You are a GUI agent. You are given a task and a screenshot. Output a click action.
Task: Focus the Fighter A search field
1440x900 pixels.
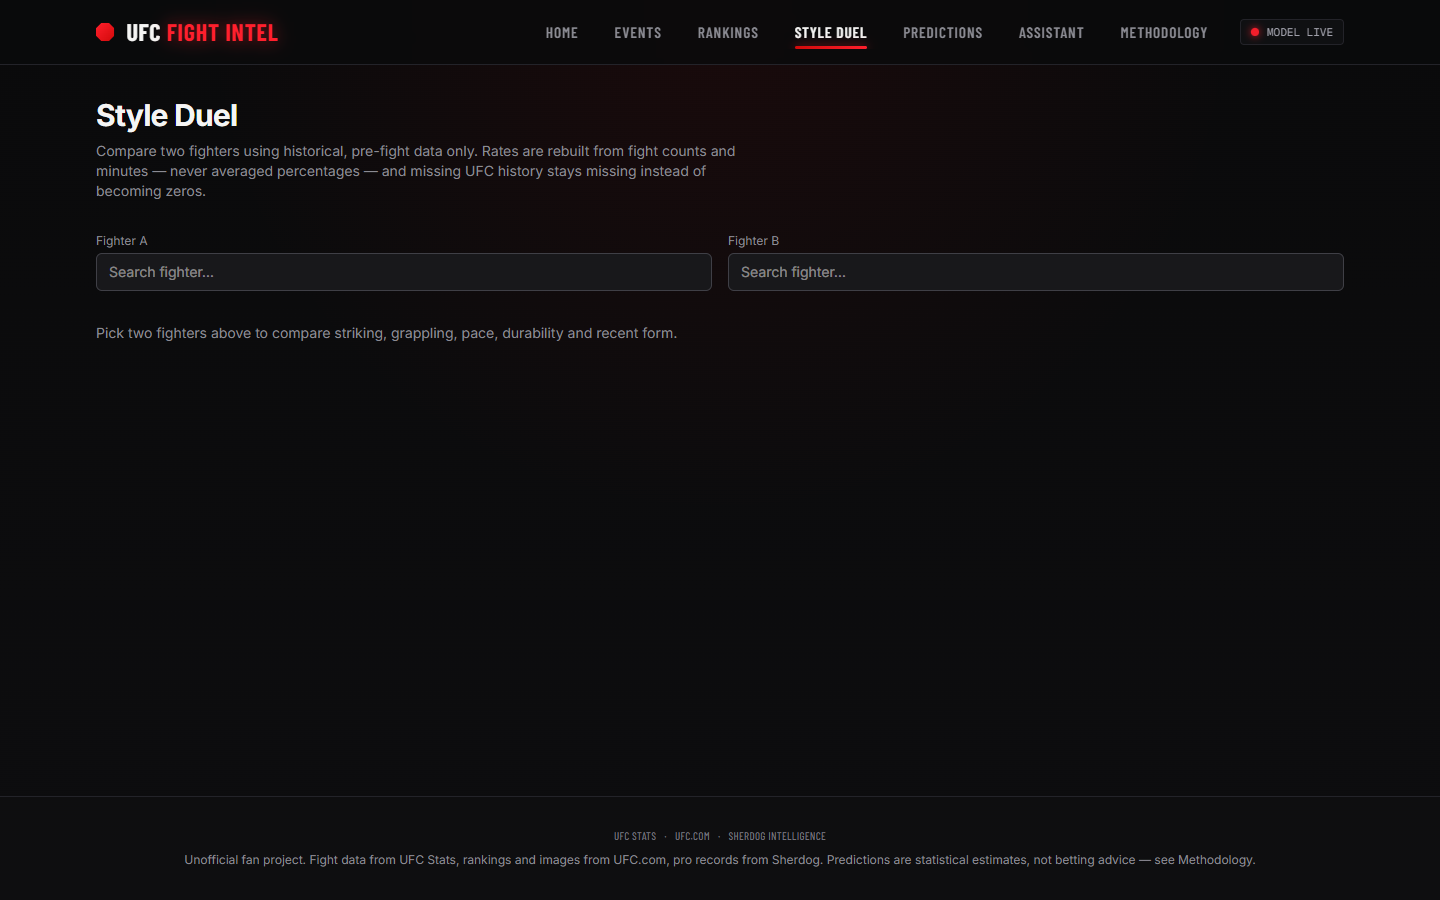tap(404, 272)
